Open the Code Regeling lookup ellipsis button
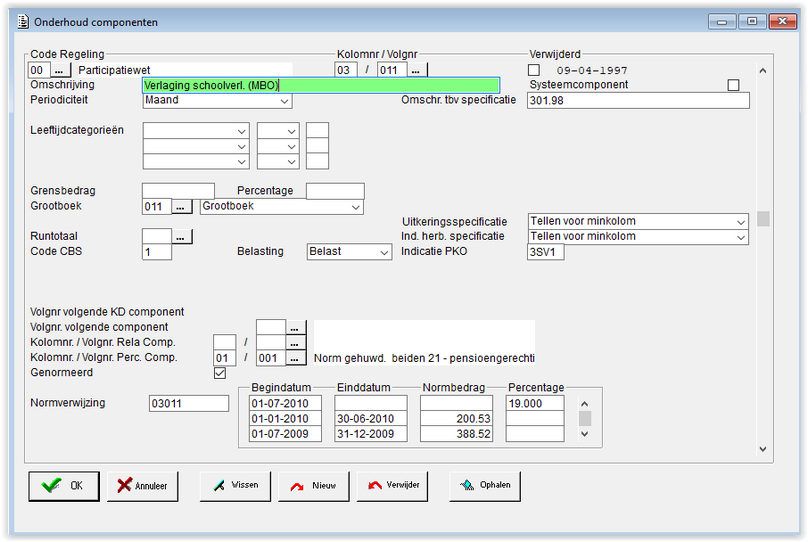The image size is (808, 542). pyautogui.click(x=60, y=70)
